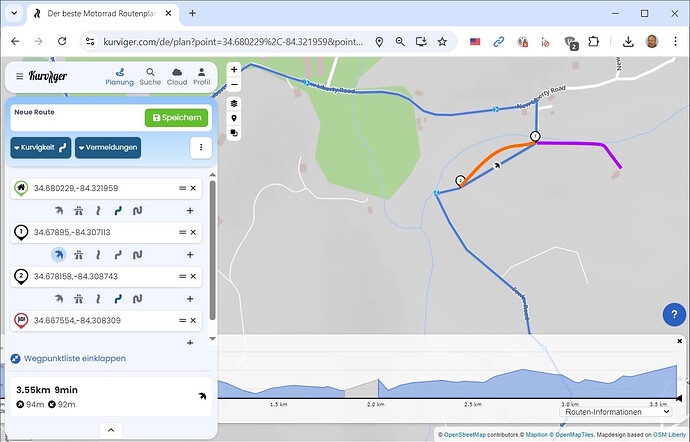Open the Routen-Informationen dropdown

coord(610,411)
